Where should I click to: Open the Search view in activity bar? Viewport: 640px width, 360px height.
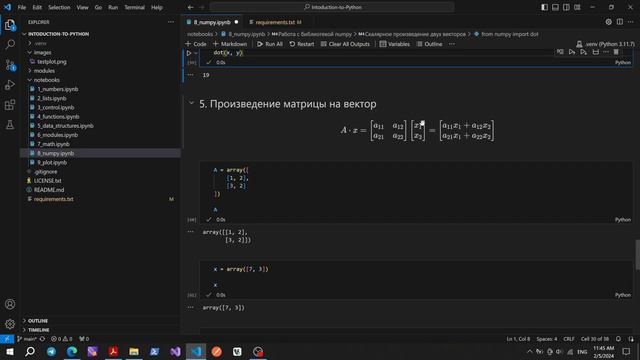(x=10, y=44)
